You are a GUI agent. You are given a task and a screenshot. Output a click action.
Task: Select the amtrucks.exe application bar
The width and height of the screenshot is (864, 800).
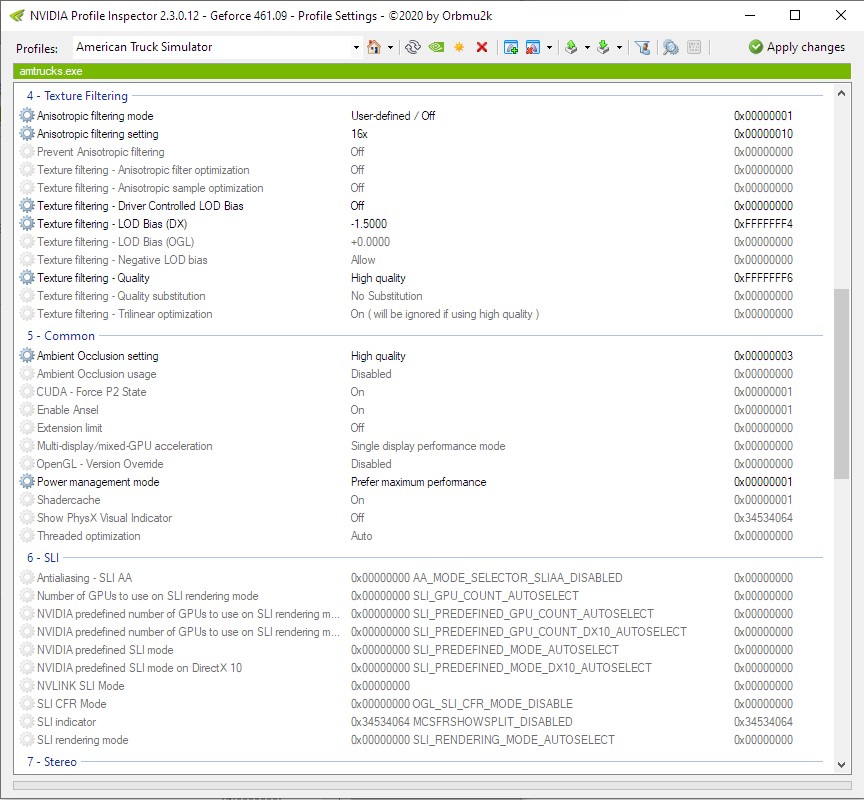click(431, 71)
